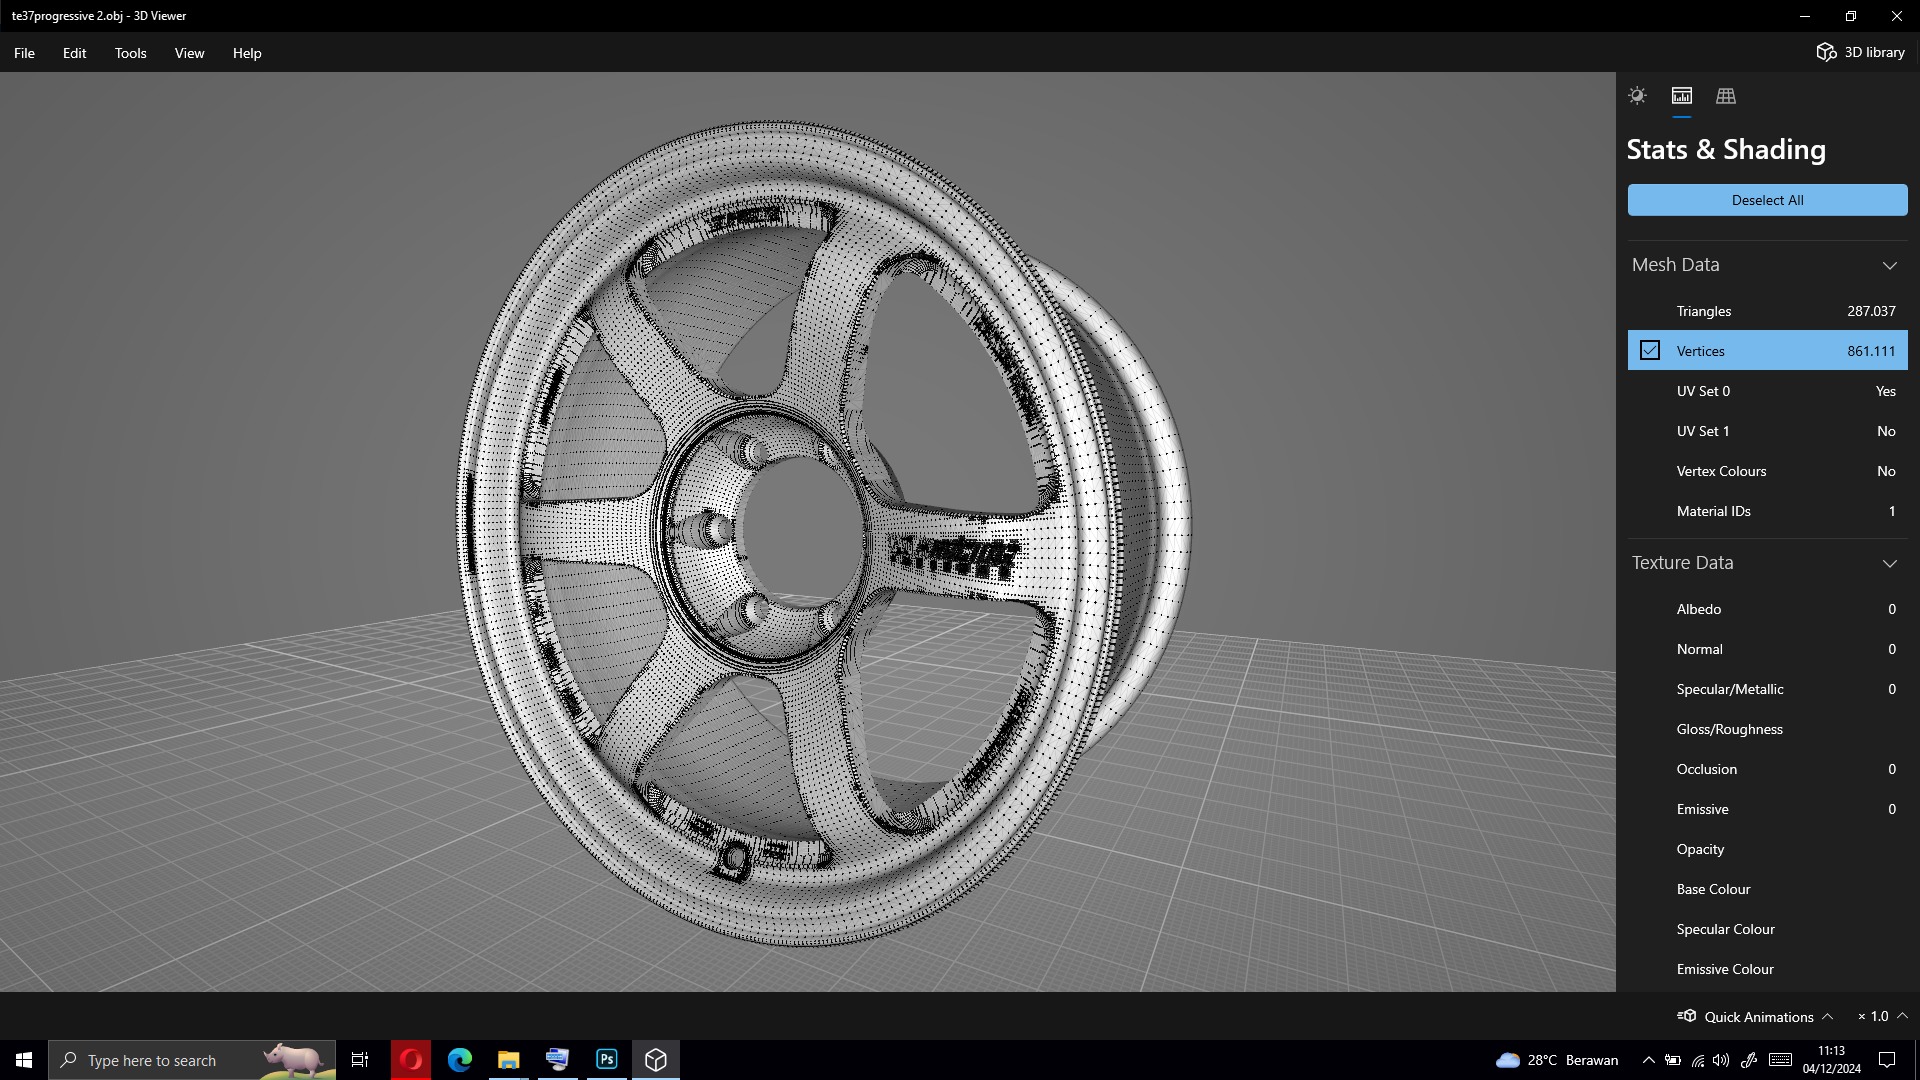
Task: Open the Tools menu
Action: tap(130, 53)
